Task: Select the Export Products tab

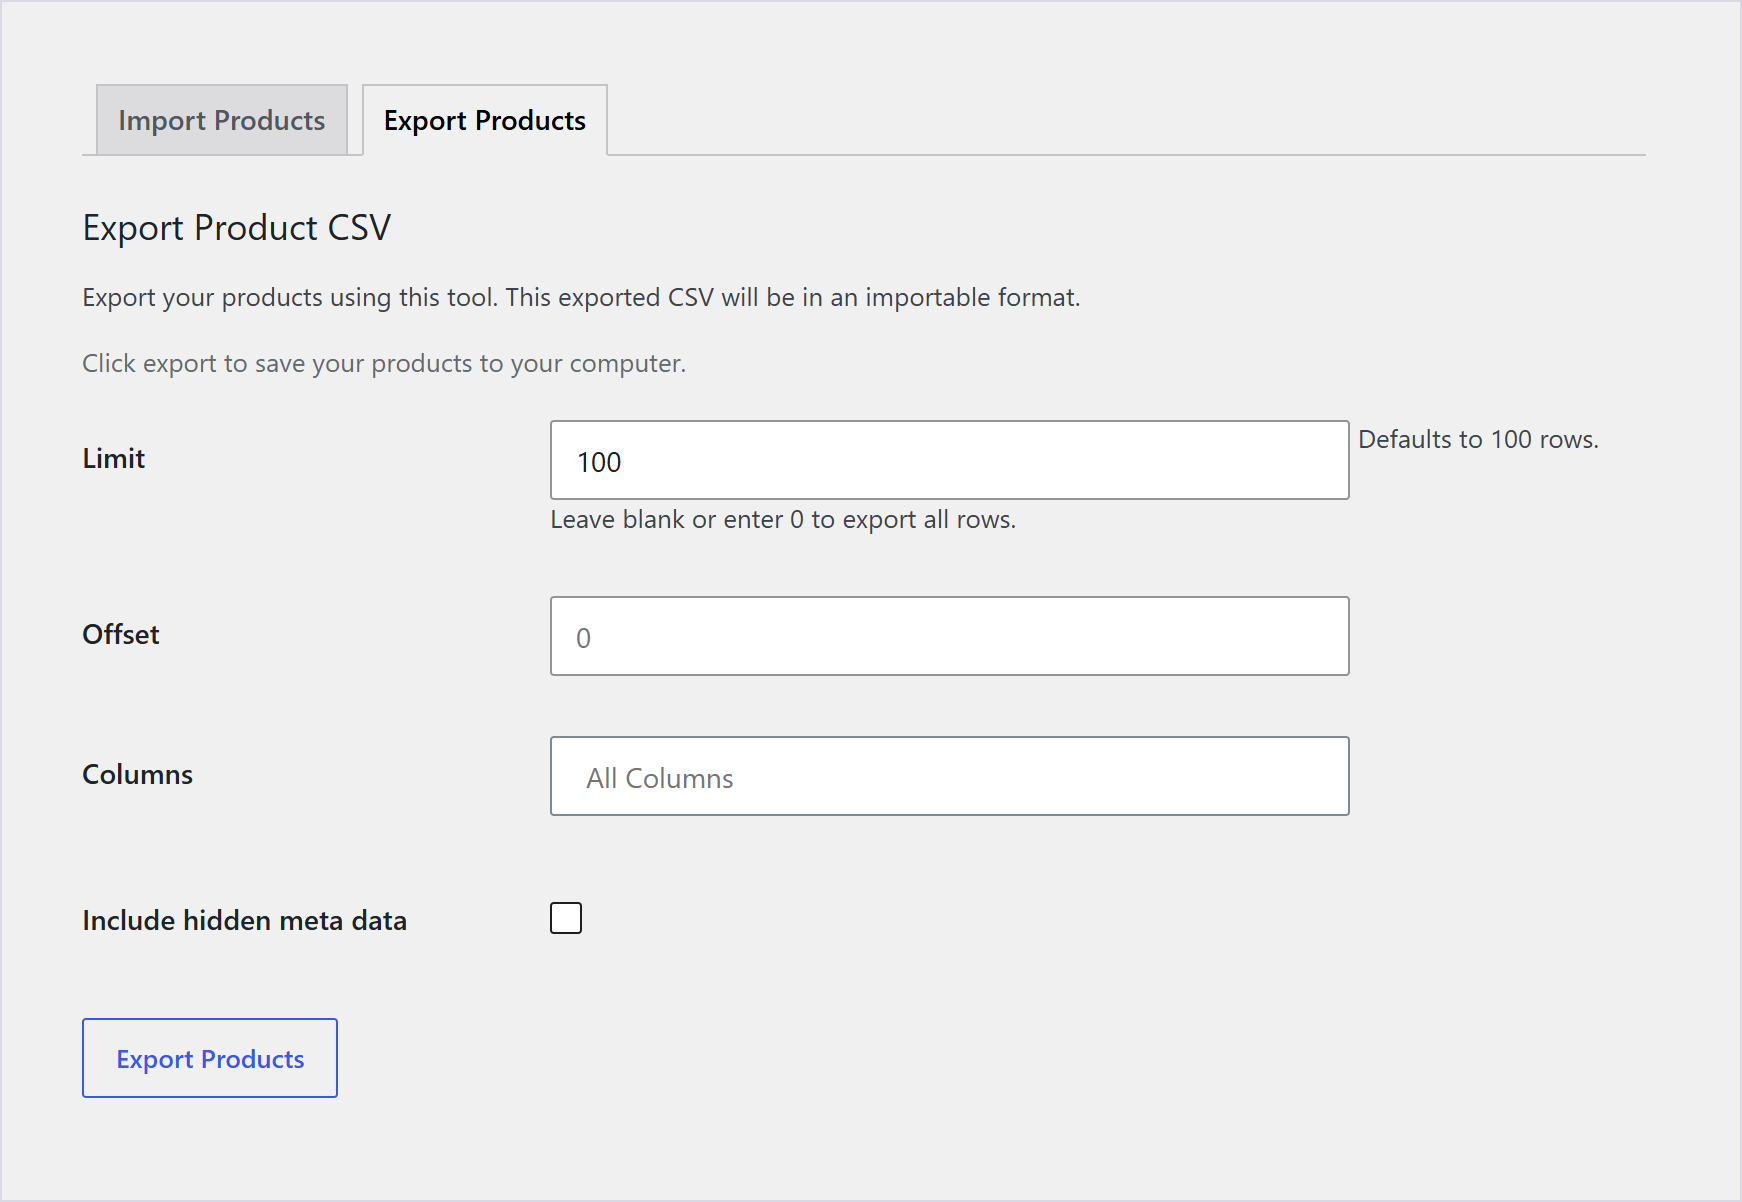Action: click(x=485, y=120)
